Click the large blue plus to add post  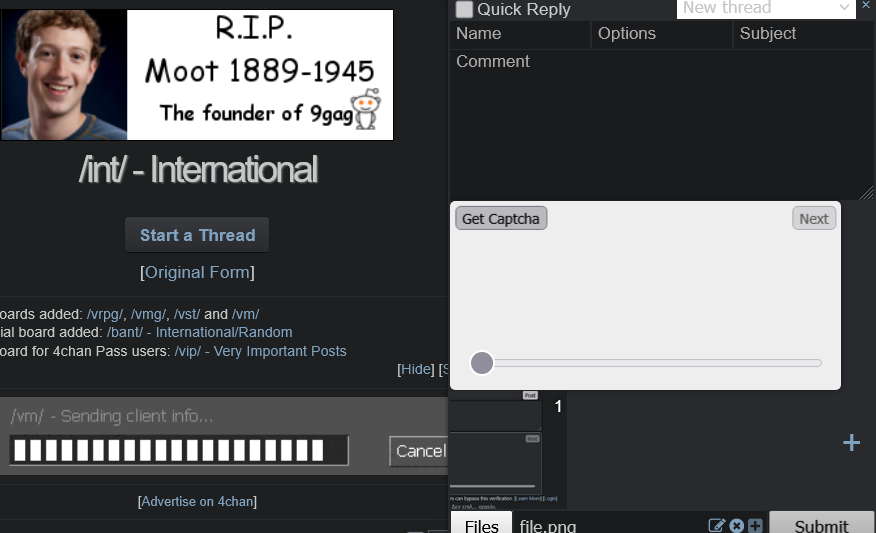[x=851, y=442]
